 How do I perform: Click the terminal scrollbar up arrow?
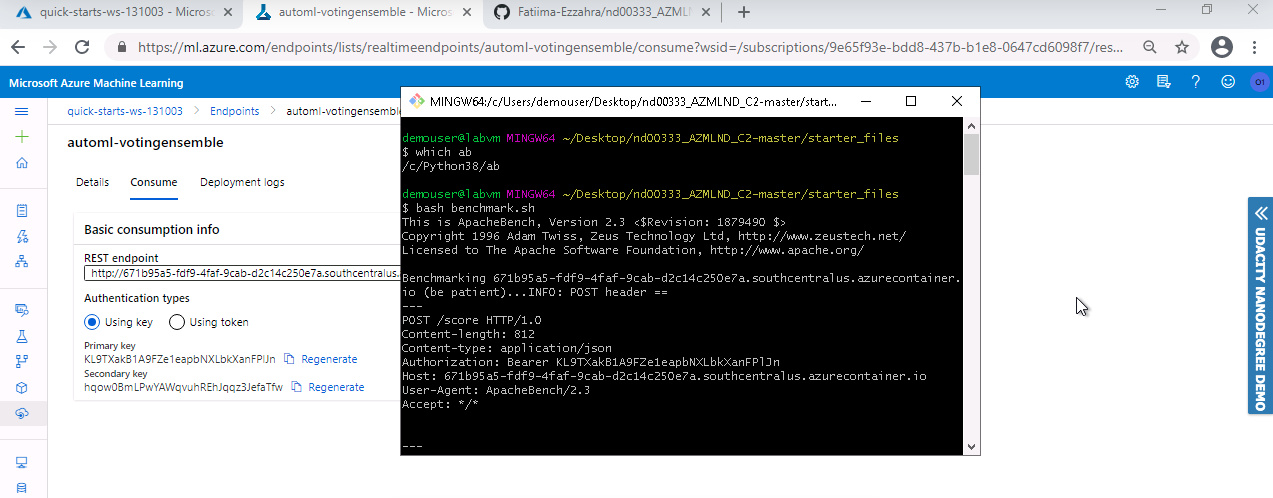971,126
